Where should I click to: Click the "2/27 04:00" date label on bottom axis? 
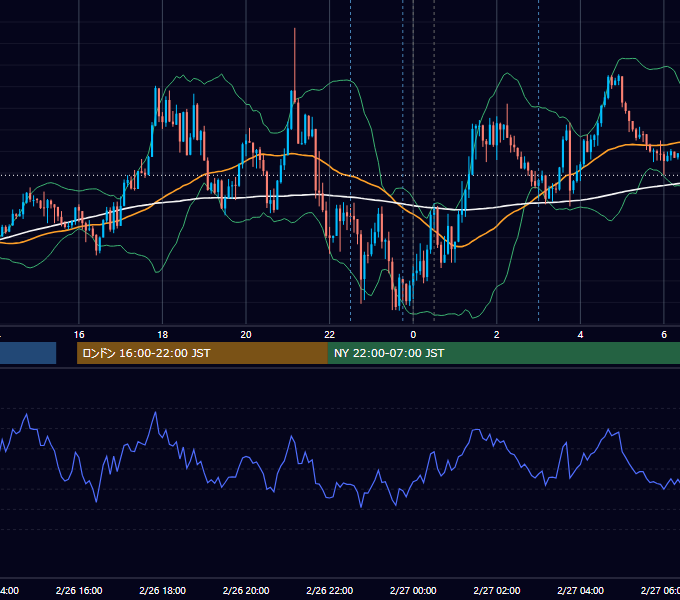pyautogui.click(x=580, y=590)
